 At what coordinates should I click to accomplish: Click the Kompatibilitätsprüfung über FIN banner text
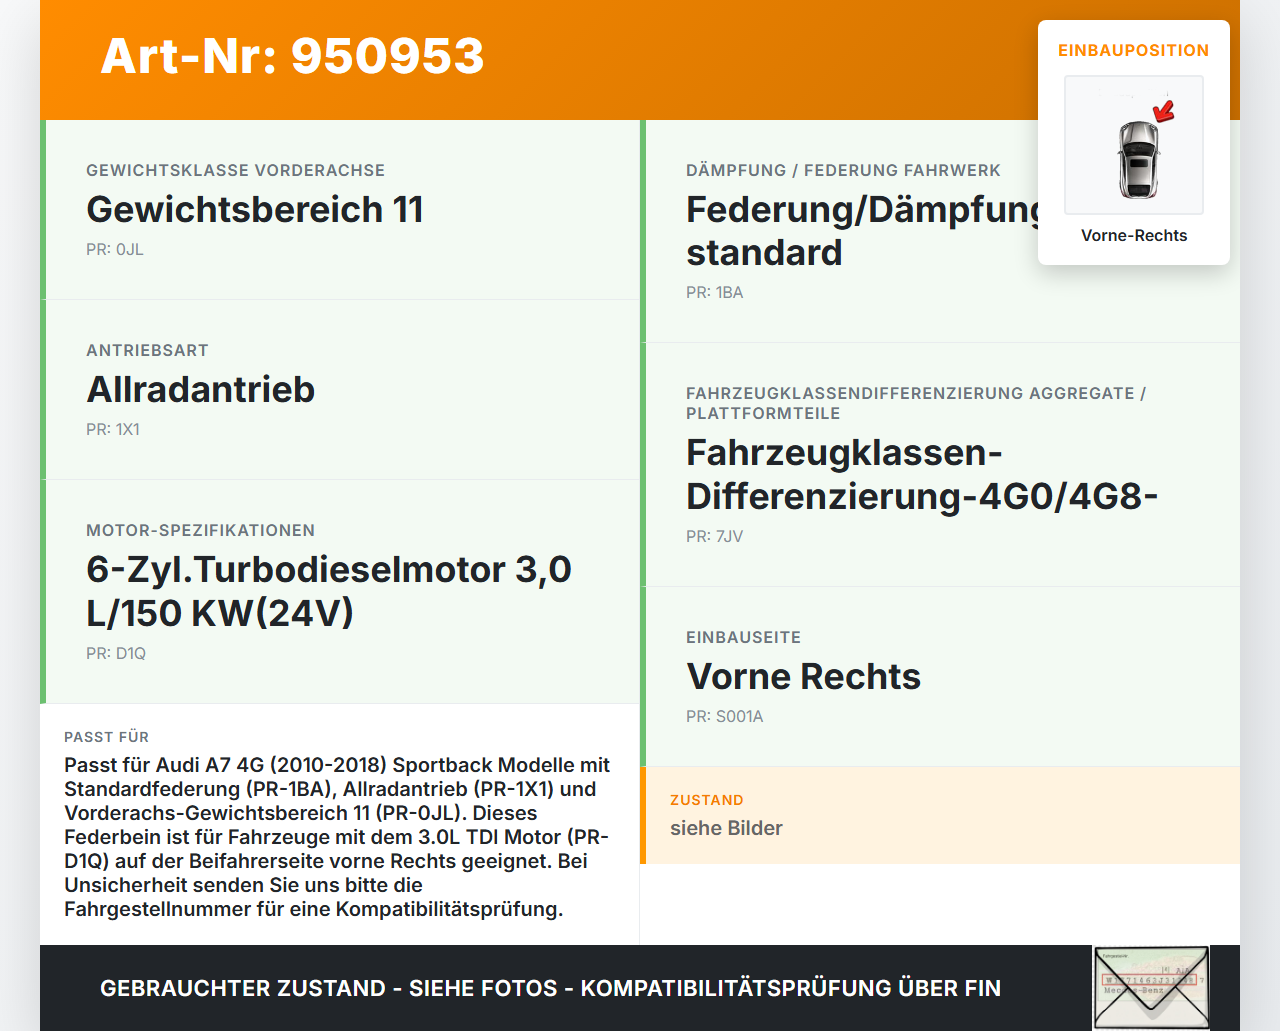click(550, 987)
